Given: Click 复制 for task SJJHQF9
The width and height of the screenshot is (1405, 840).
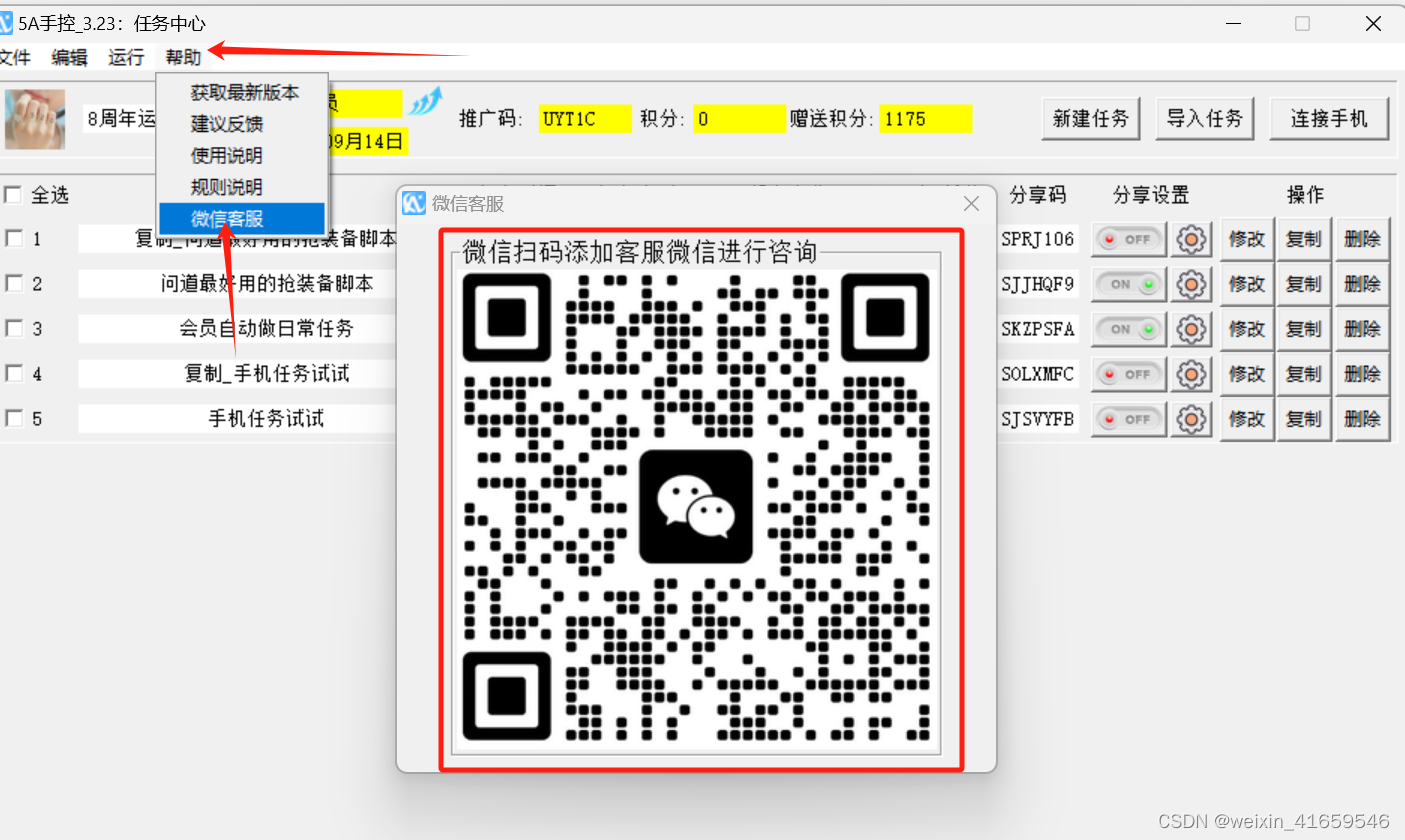Looking at the screenshot, I should 1304,285.
